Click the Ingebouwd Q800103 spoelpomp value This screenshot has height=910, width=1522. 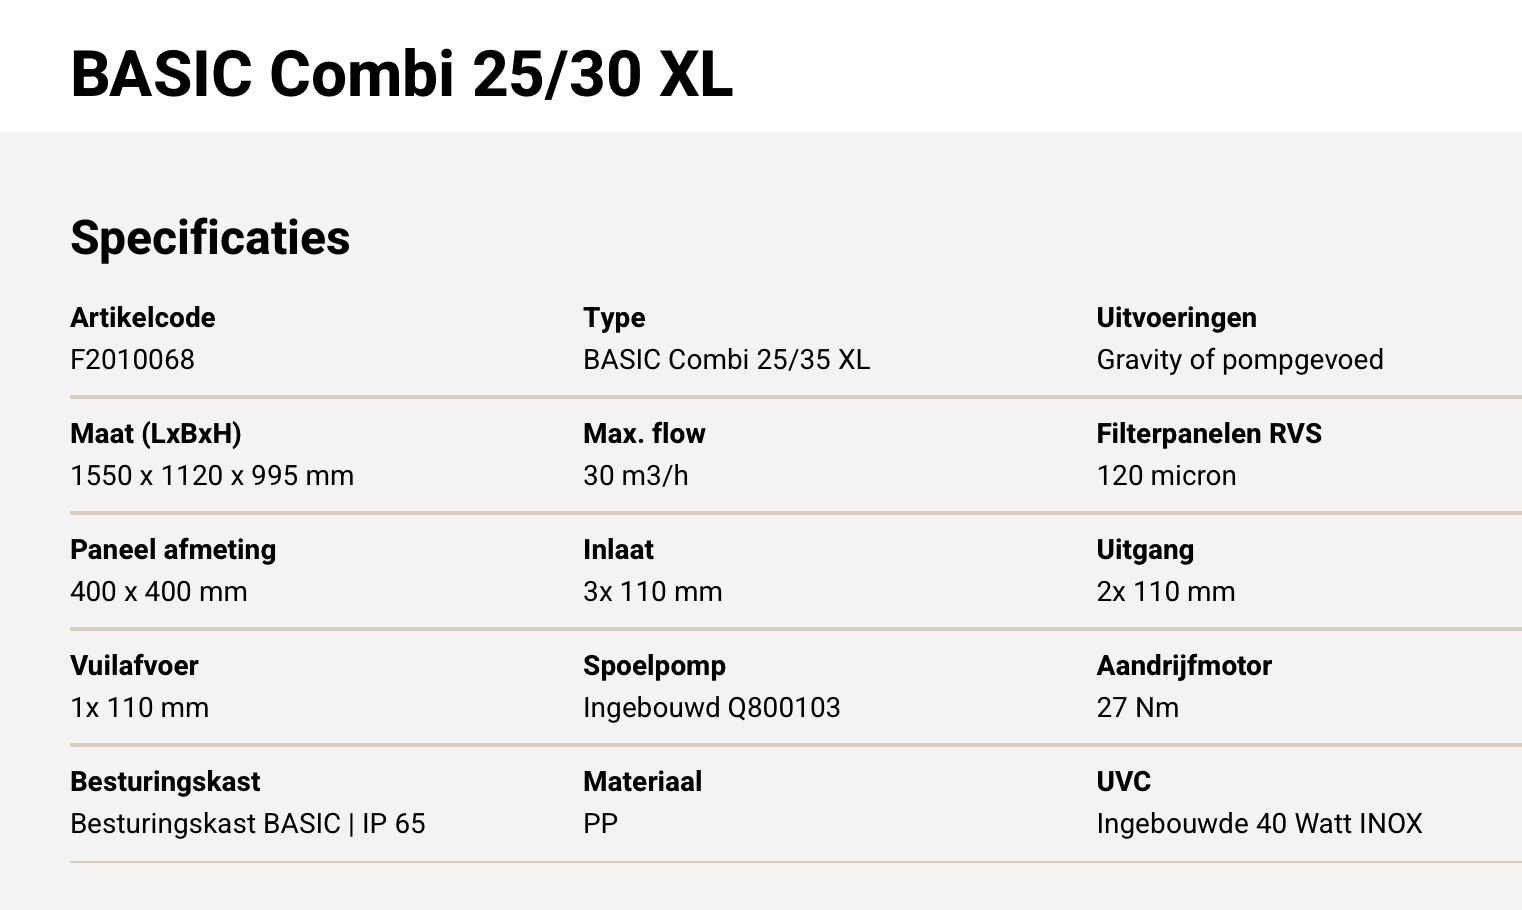pyautogui.click(x=711, y=708)
